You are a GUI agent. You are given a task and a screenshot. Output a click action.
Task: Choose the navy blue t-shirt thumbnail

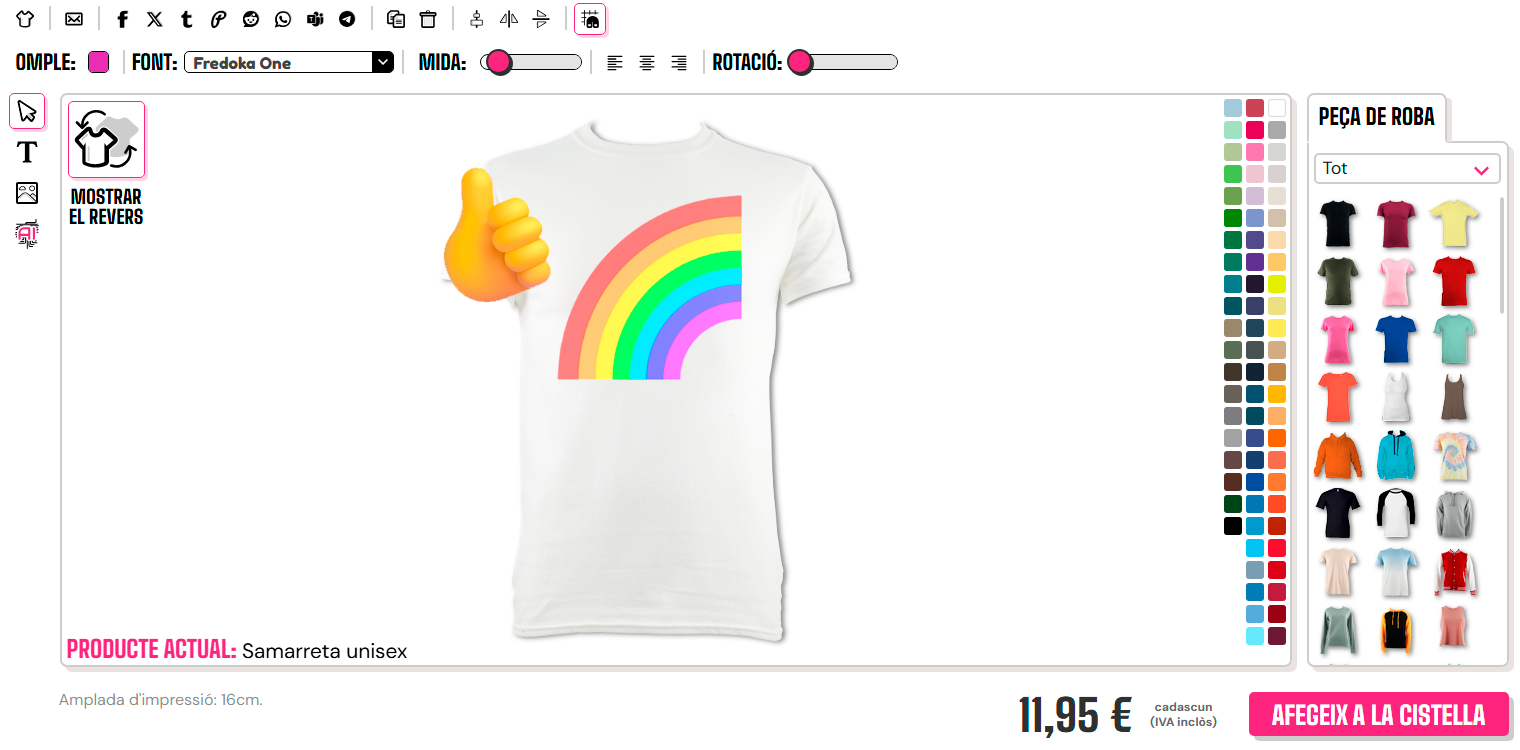click(x=1394, y=339)
